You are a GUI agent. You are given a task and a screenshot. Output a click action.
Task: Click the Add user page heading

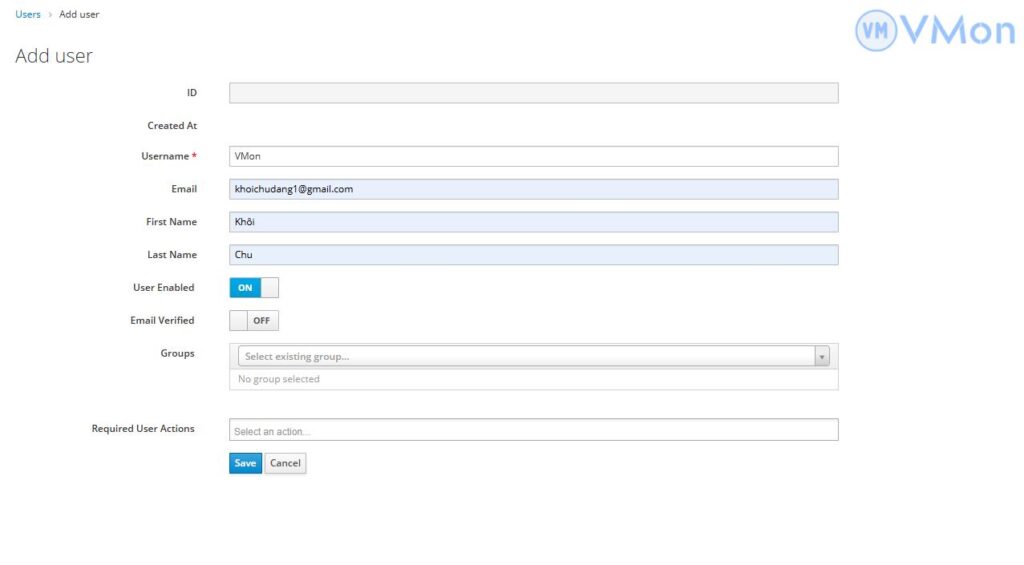[x=54, y=56]
